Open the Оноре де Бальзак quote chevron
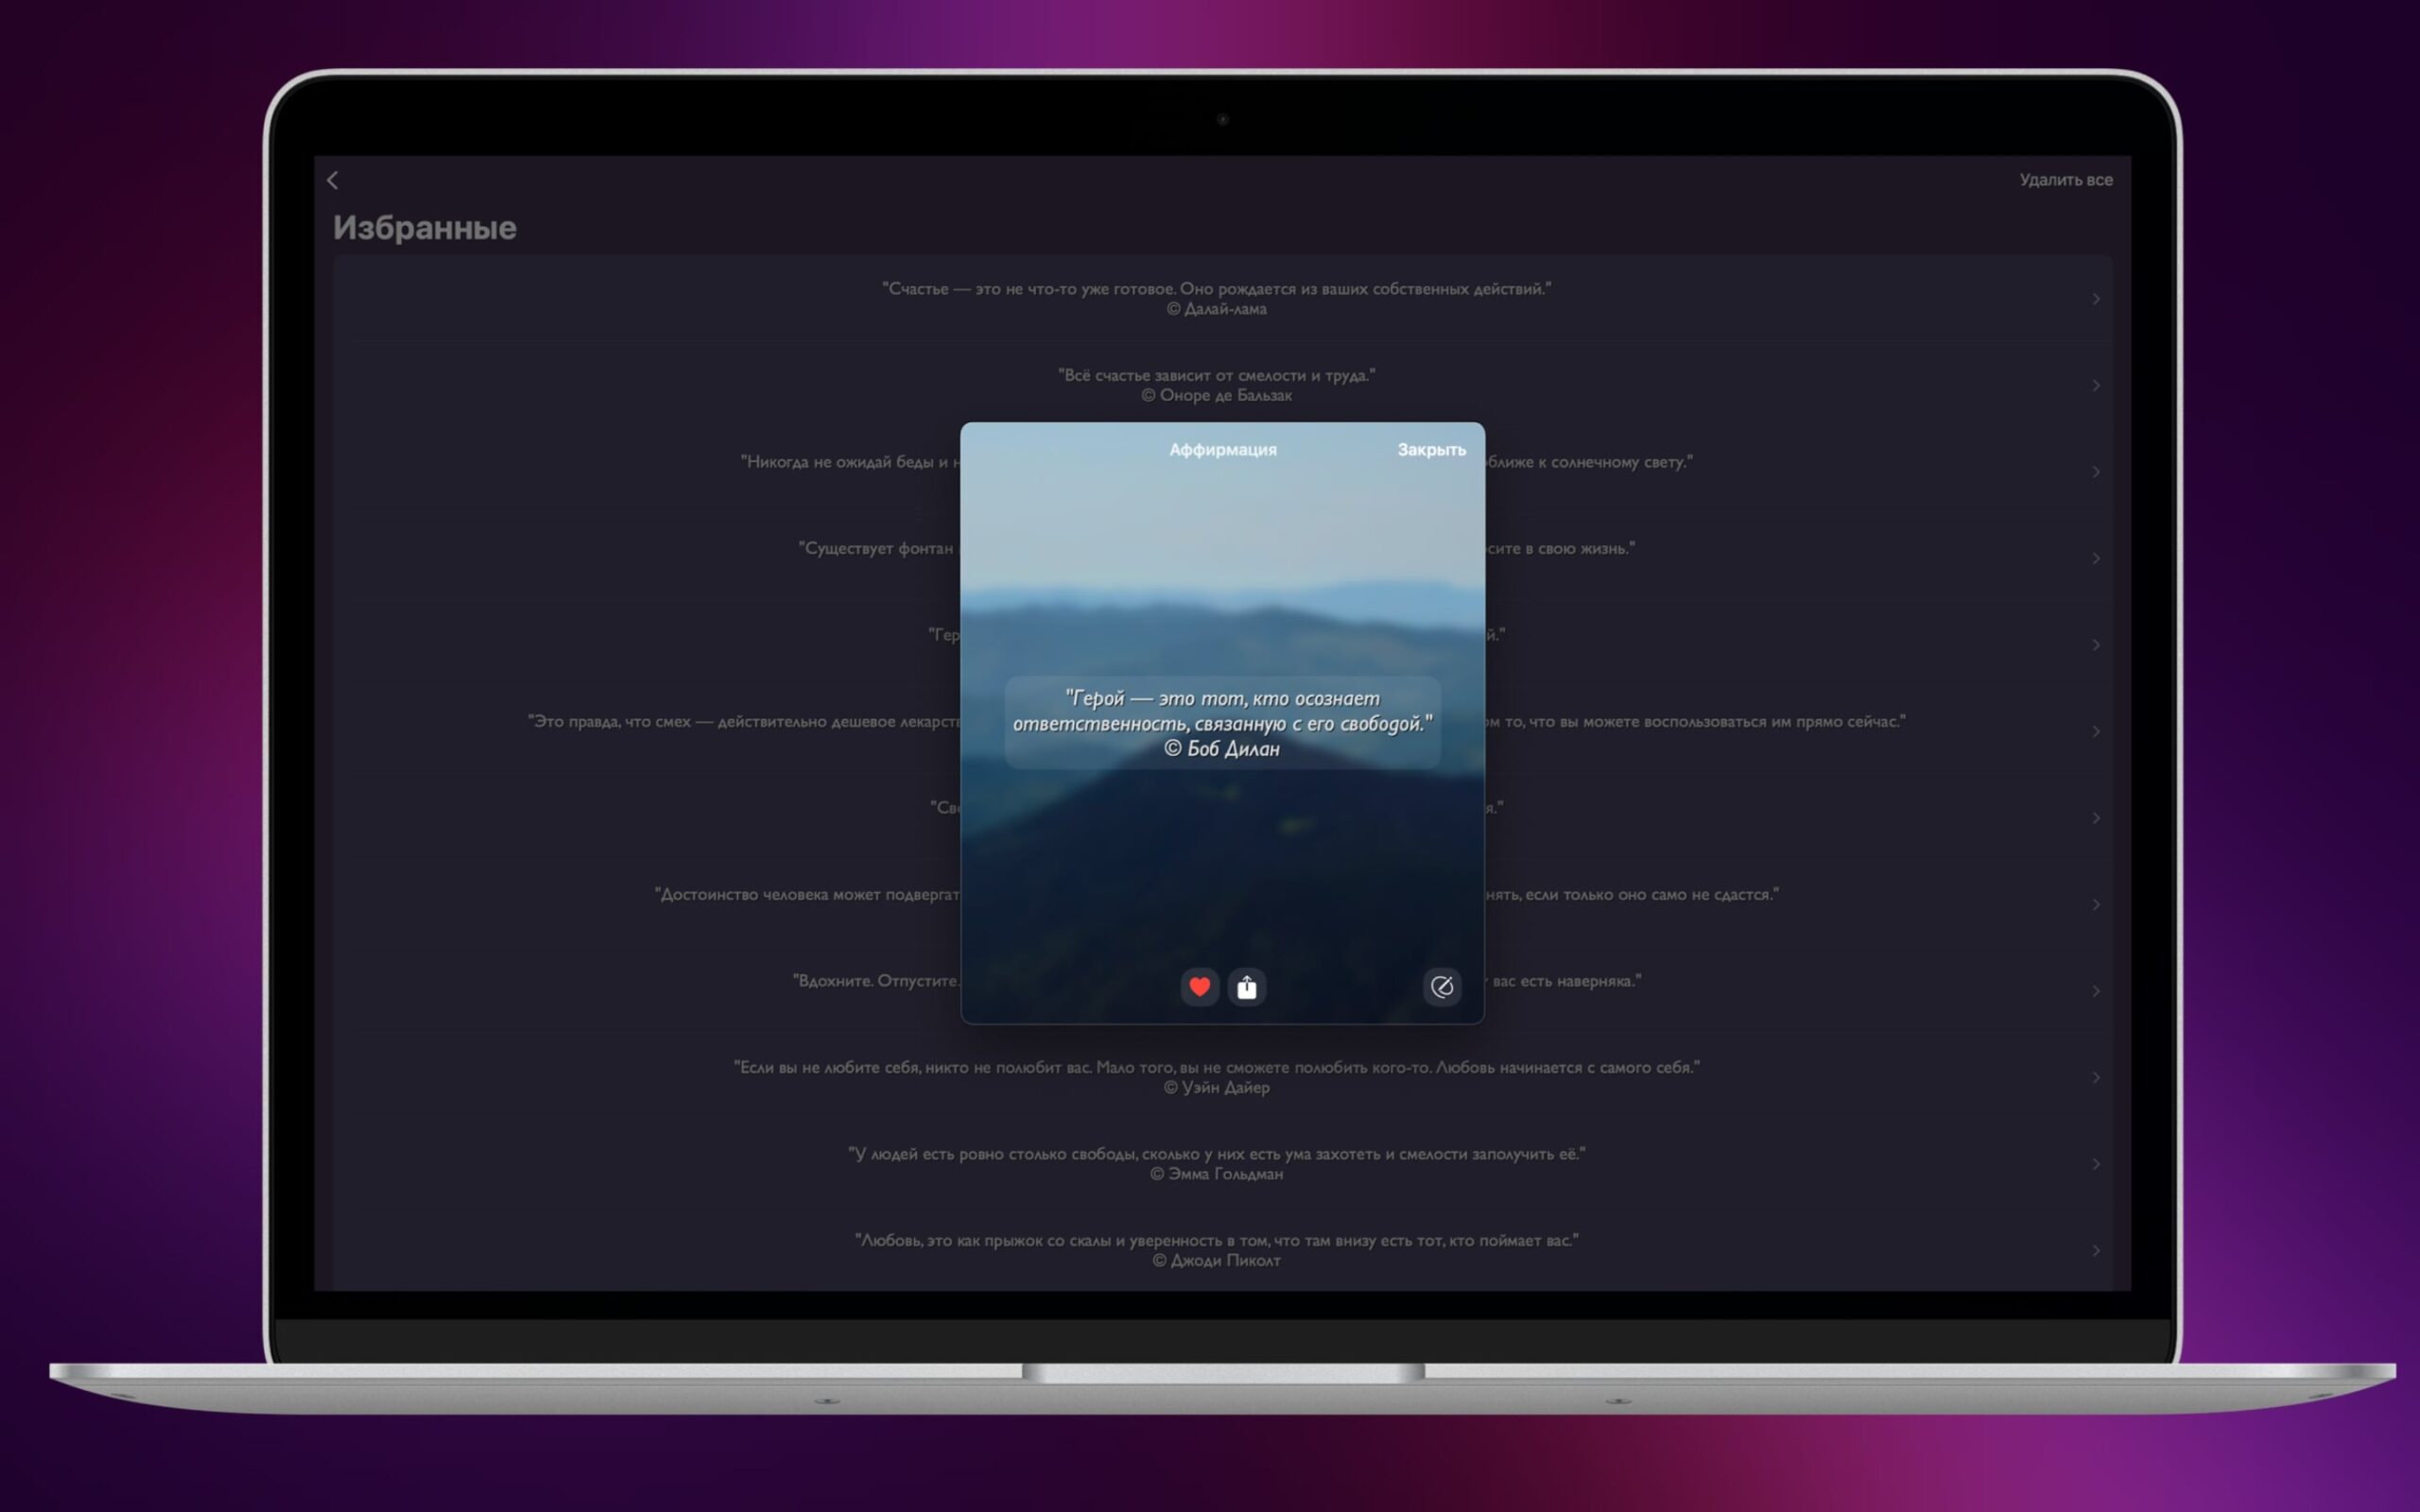 point(2095,386)
